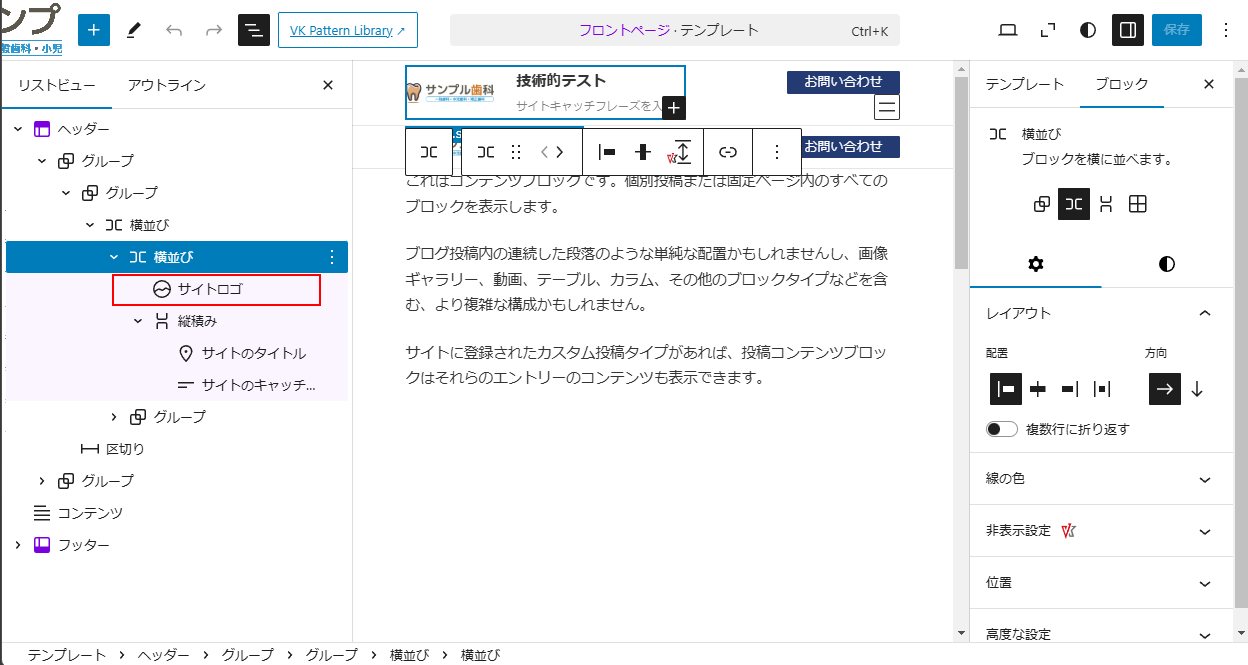Select vertical direction down arrow

tap(1197, 389)
